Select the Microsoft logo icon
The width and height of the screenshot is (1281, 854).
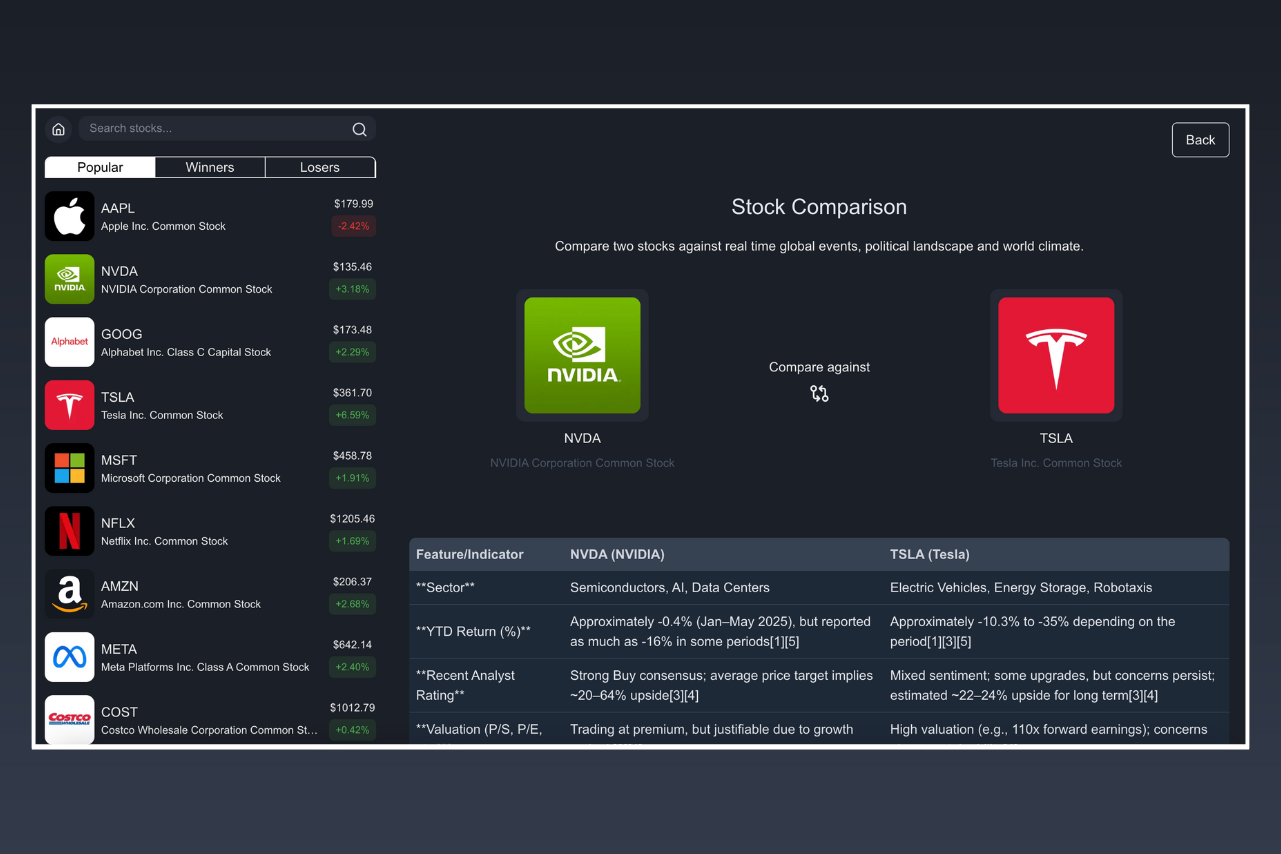pyautogui.click(x=70, y=468)
